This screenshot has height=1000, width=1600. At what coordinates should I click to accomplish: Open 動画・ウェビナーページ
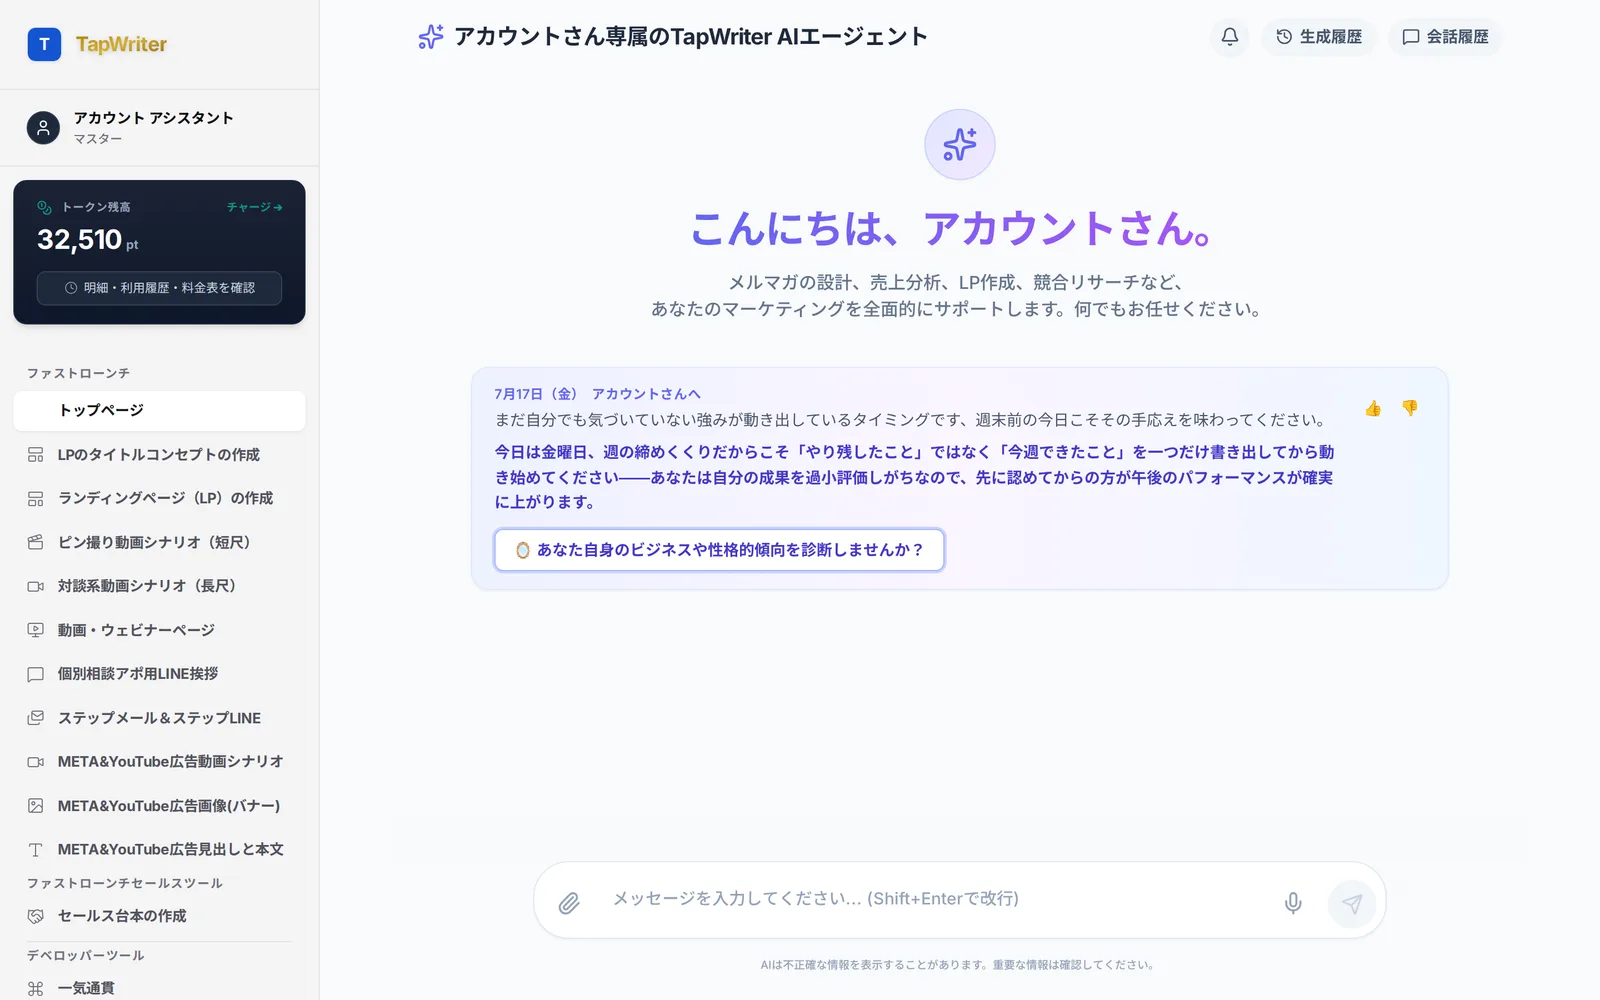click(x=159, y=630)
